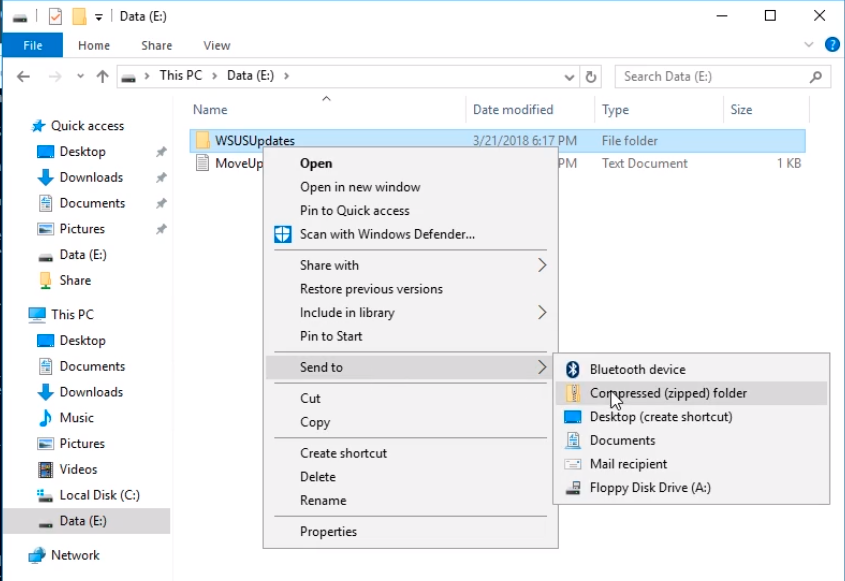Image resolution: width=845 pixels, height=581 pixels.
Task: Send to Compressed (zipped) folder
Action: point(691,393)
